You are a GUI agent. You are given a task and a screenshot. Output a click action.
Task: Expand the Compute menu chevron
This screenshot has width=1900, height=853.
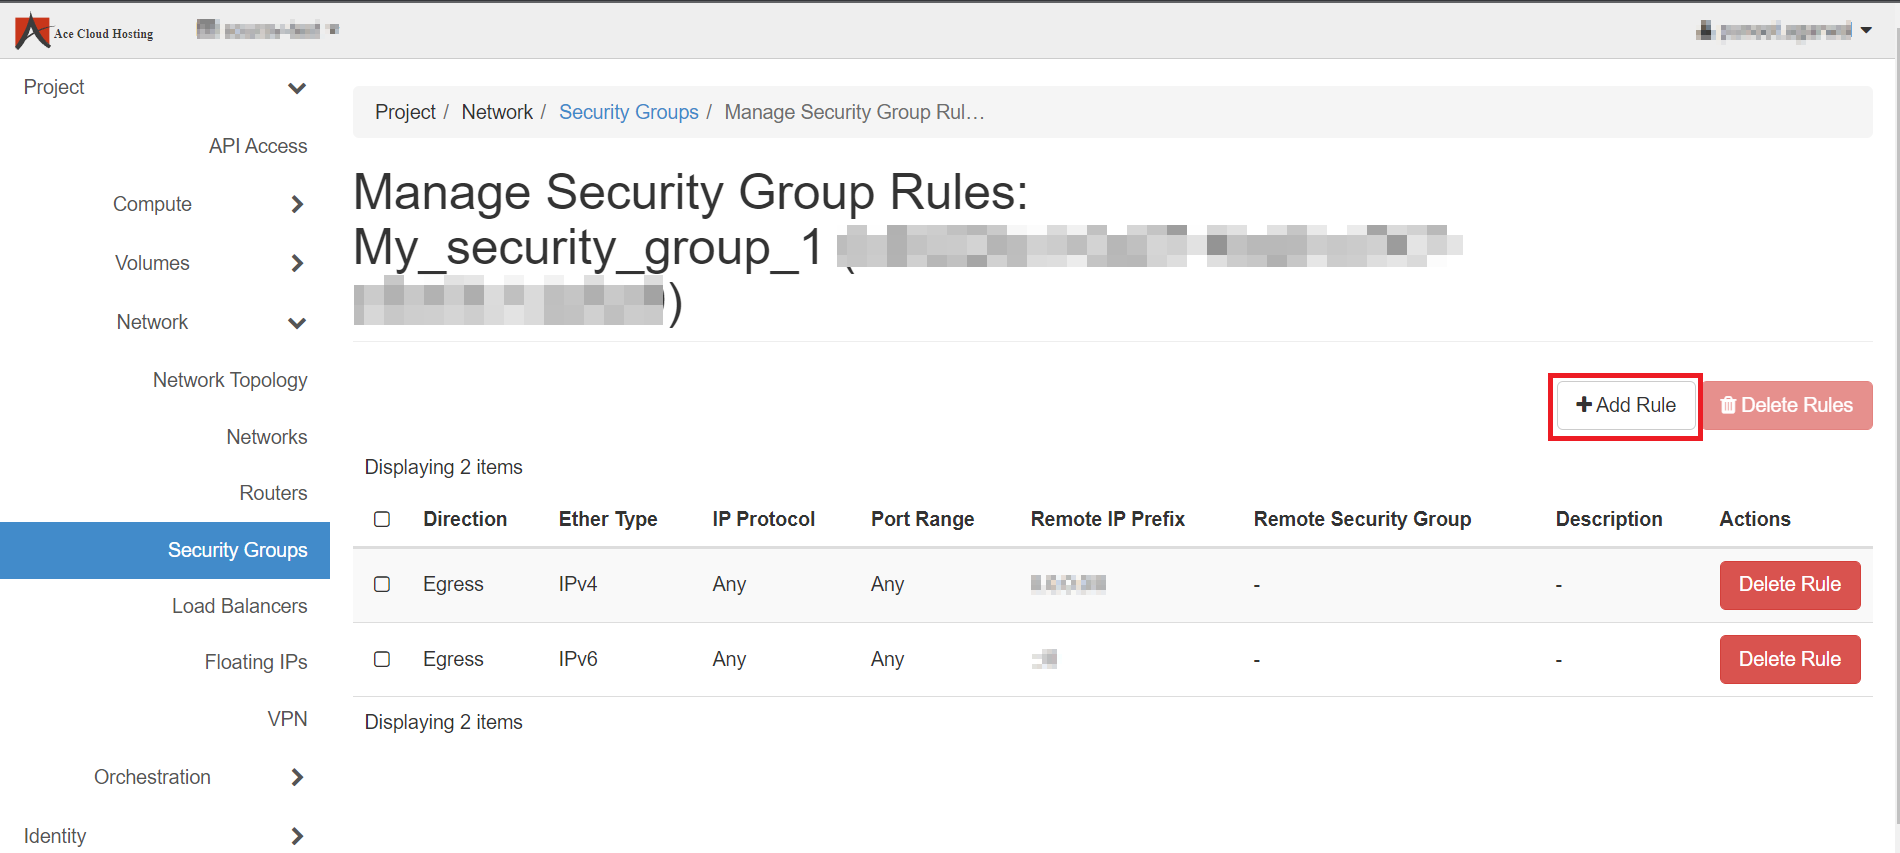click(x=297, y=205)
